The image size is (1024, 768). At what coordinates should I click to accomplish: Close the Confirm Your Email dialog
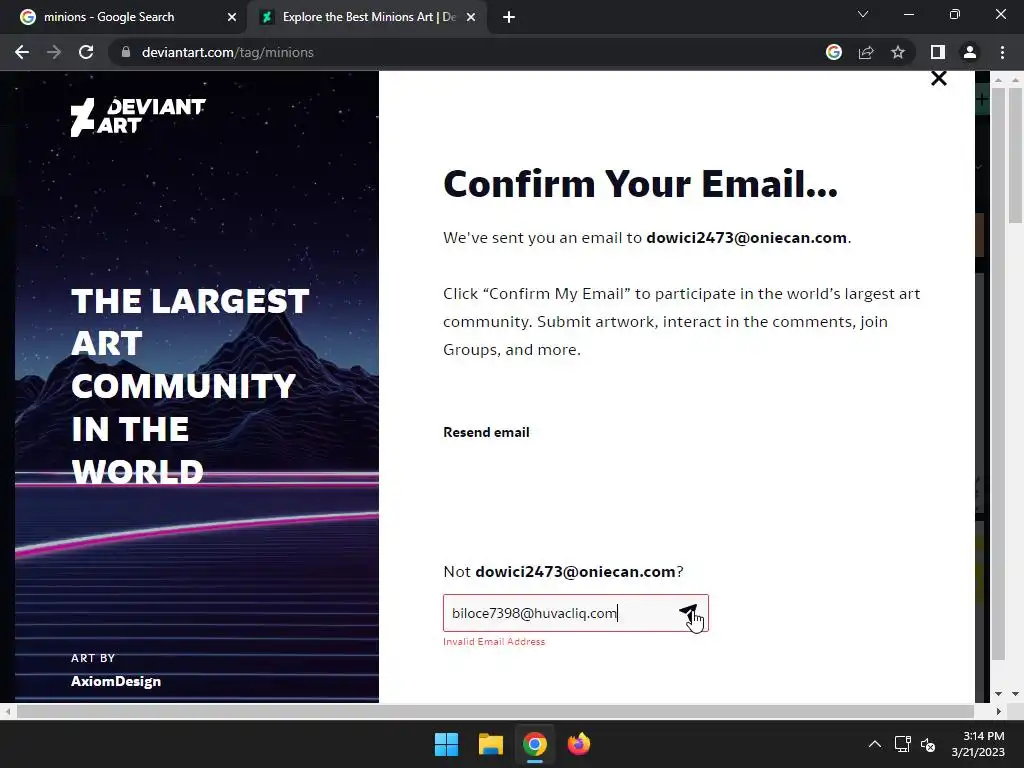click(x=938, y=78)
